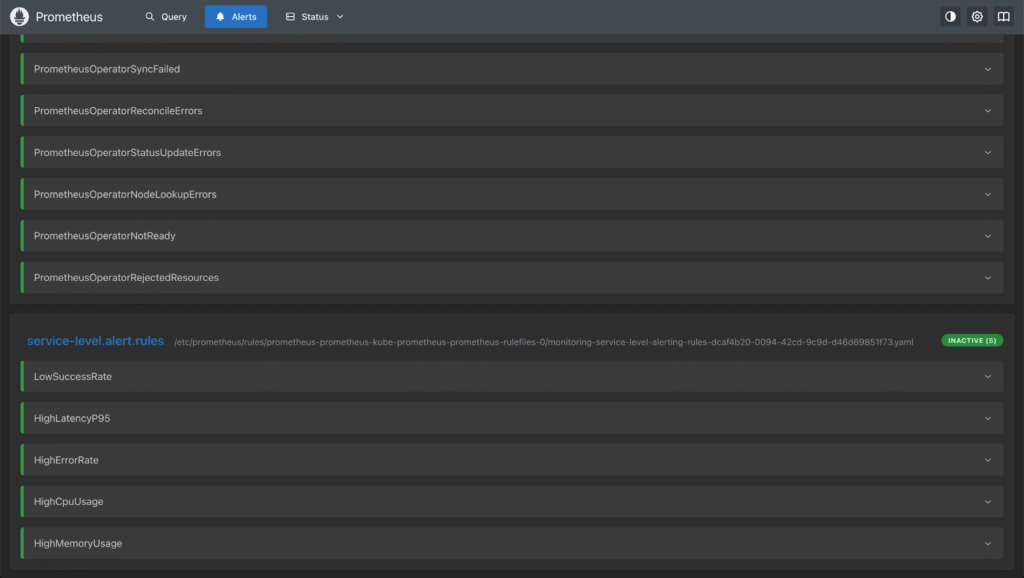Select the HighLatencyP95 alert name
This screenshot has width=1024, height=578.
pyautogui.click(x=72, y=419)
